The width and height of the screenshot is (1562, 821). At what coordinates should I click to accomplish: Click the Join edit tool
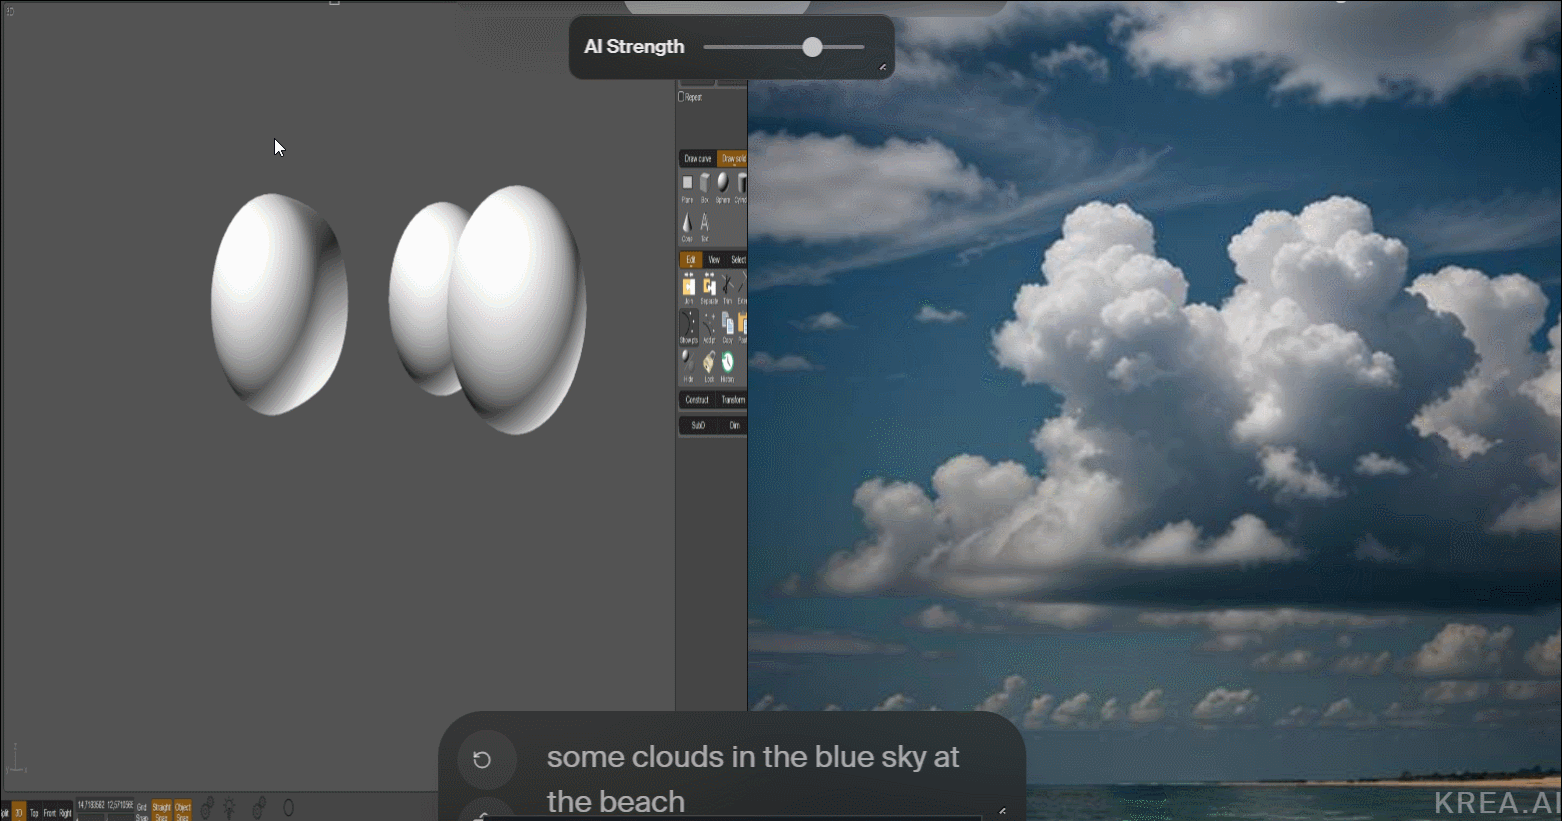coord(688,288)
